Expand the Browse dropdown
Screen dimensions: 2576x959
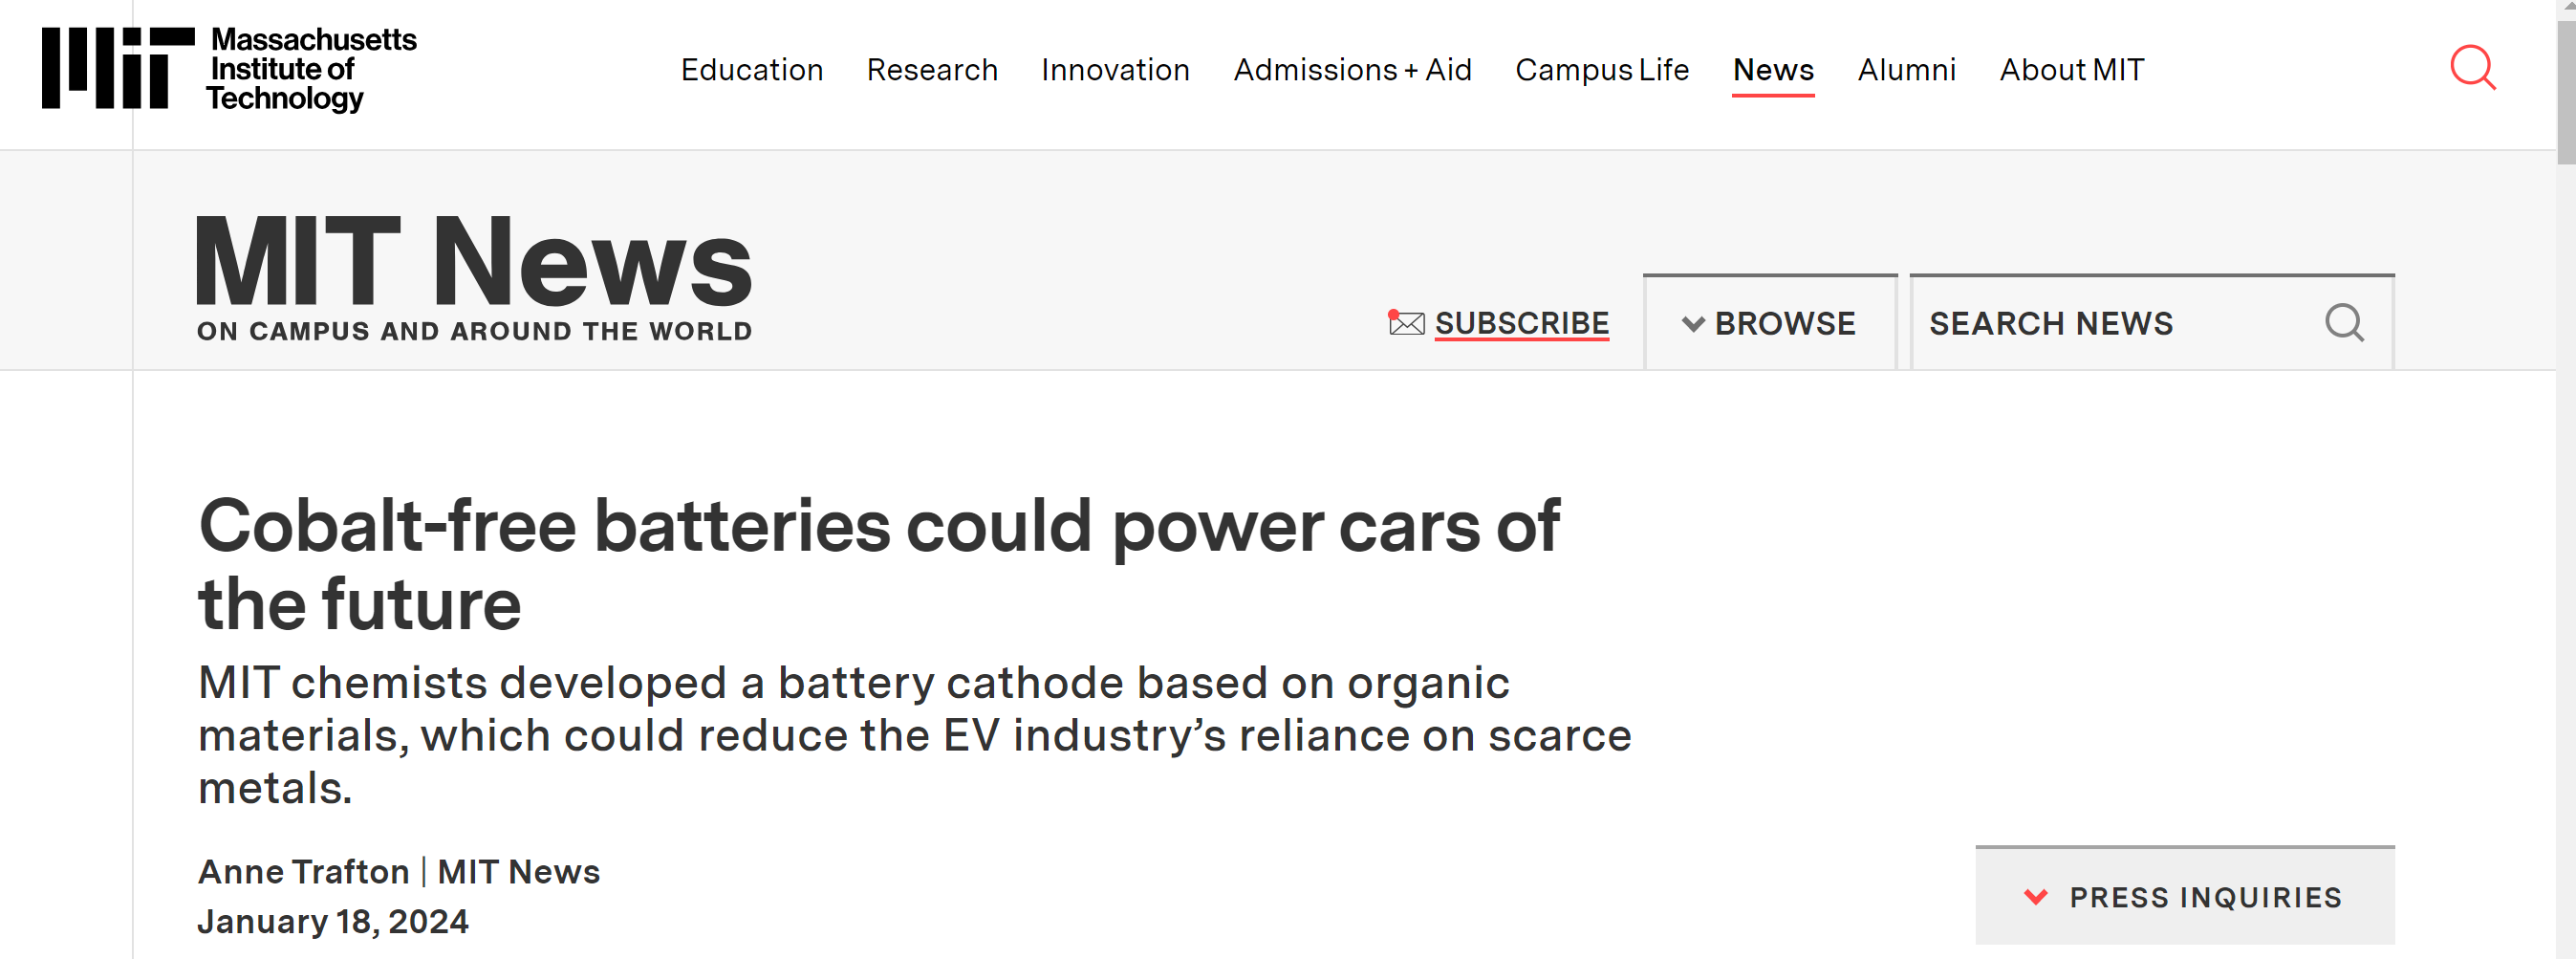pyautogui.click(x=1770, y=323)
